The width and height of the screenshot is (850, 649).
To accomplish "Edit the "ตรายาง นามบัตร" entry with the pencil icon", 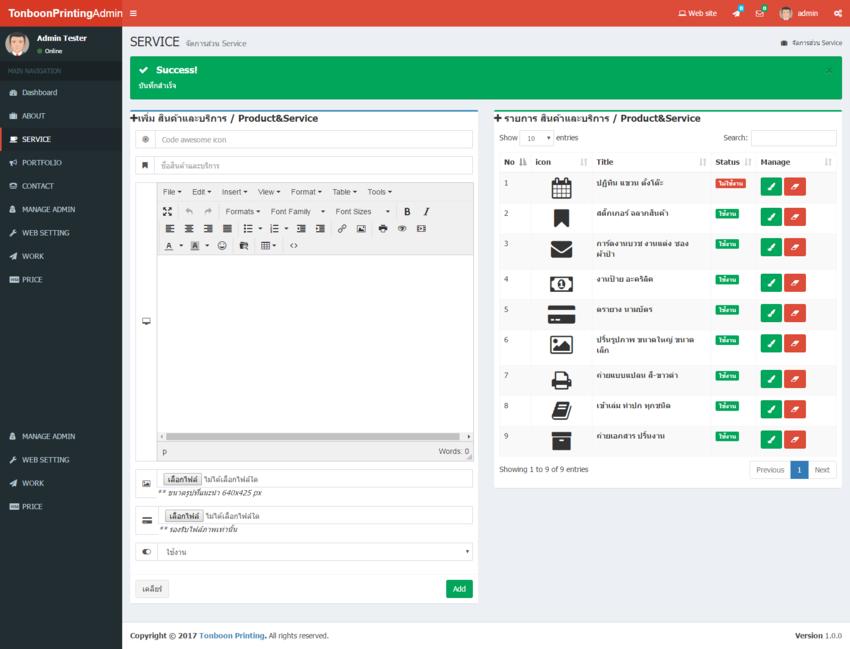I will (770, 311).
